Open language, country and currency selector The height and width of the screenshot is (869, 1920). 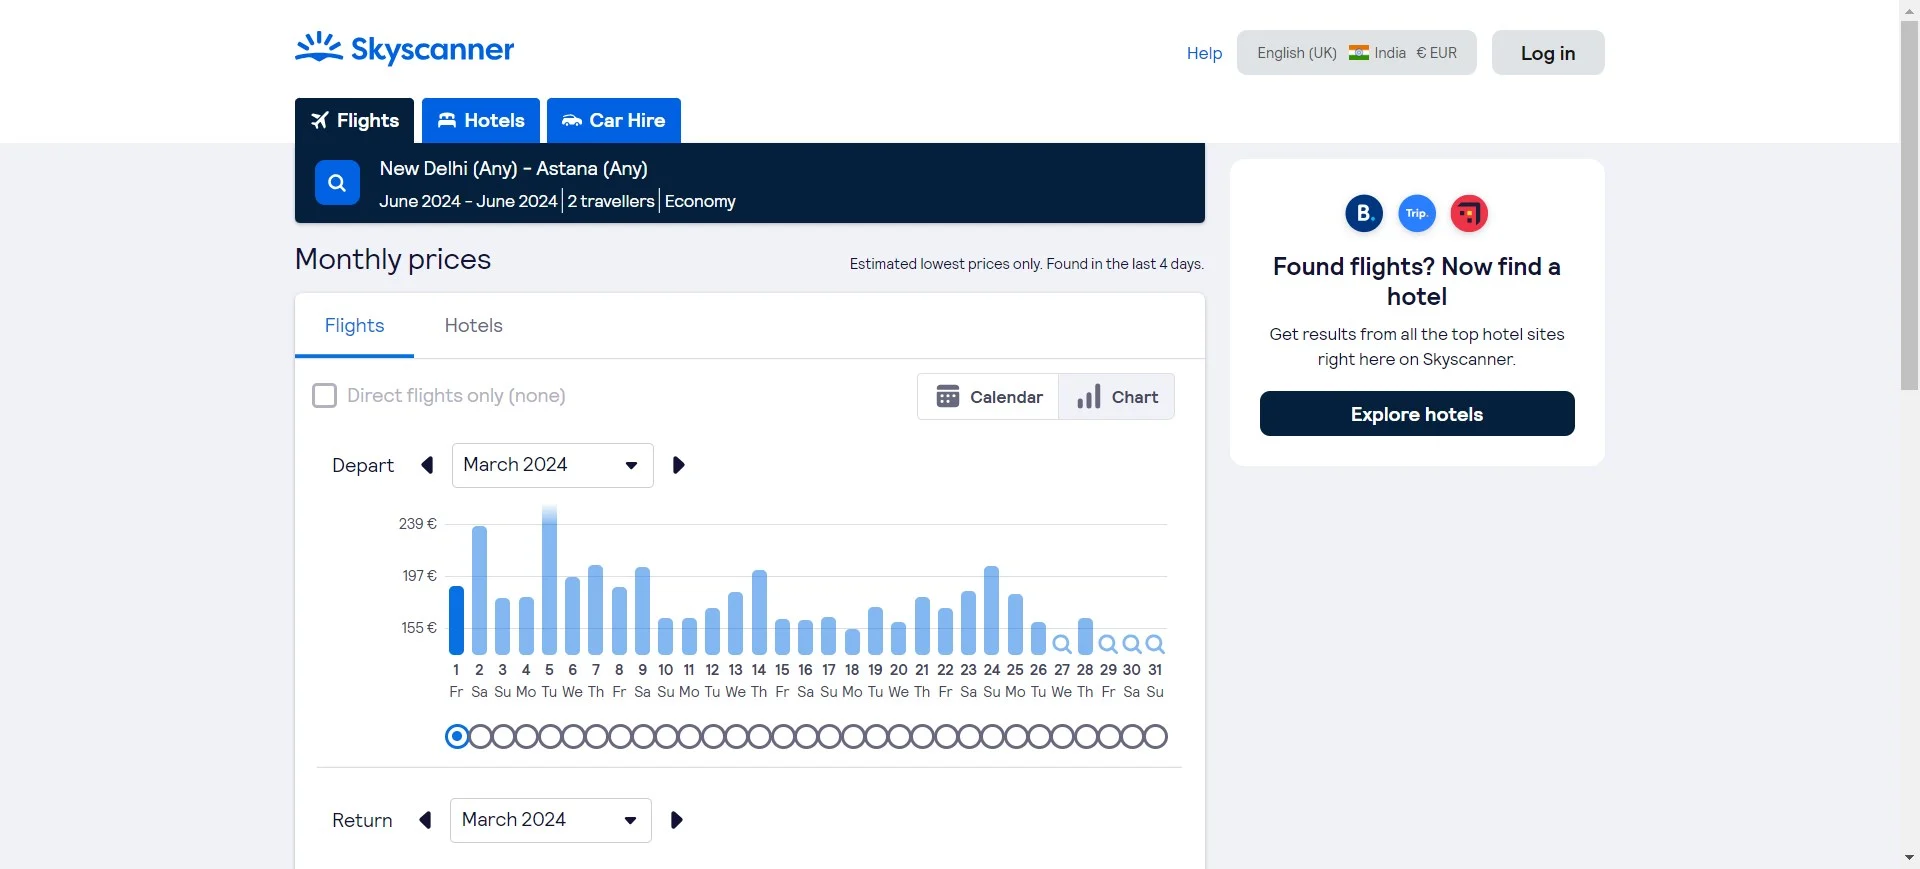click(1356, 53)
